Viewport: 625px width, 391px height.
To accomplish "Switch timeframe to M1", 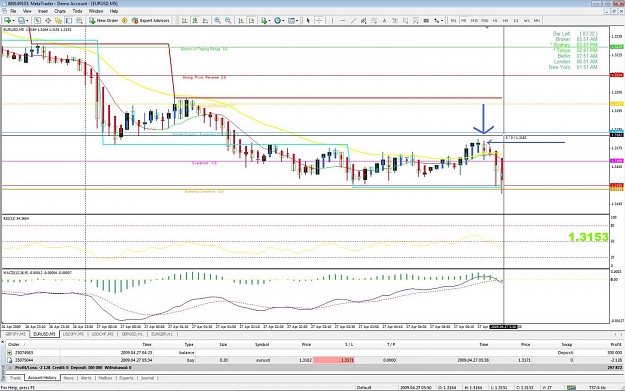I will [453, 20].
